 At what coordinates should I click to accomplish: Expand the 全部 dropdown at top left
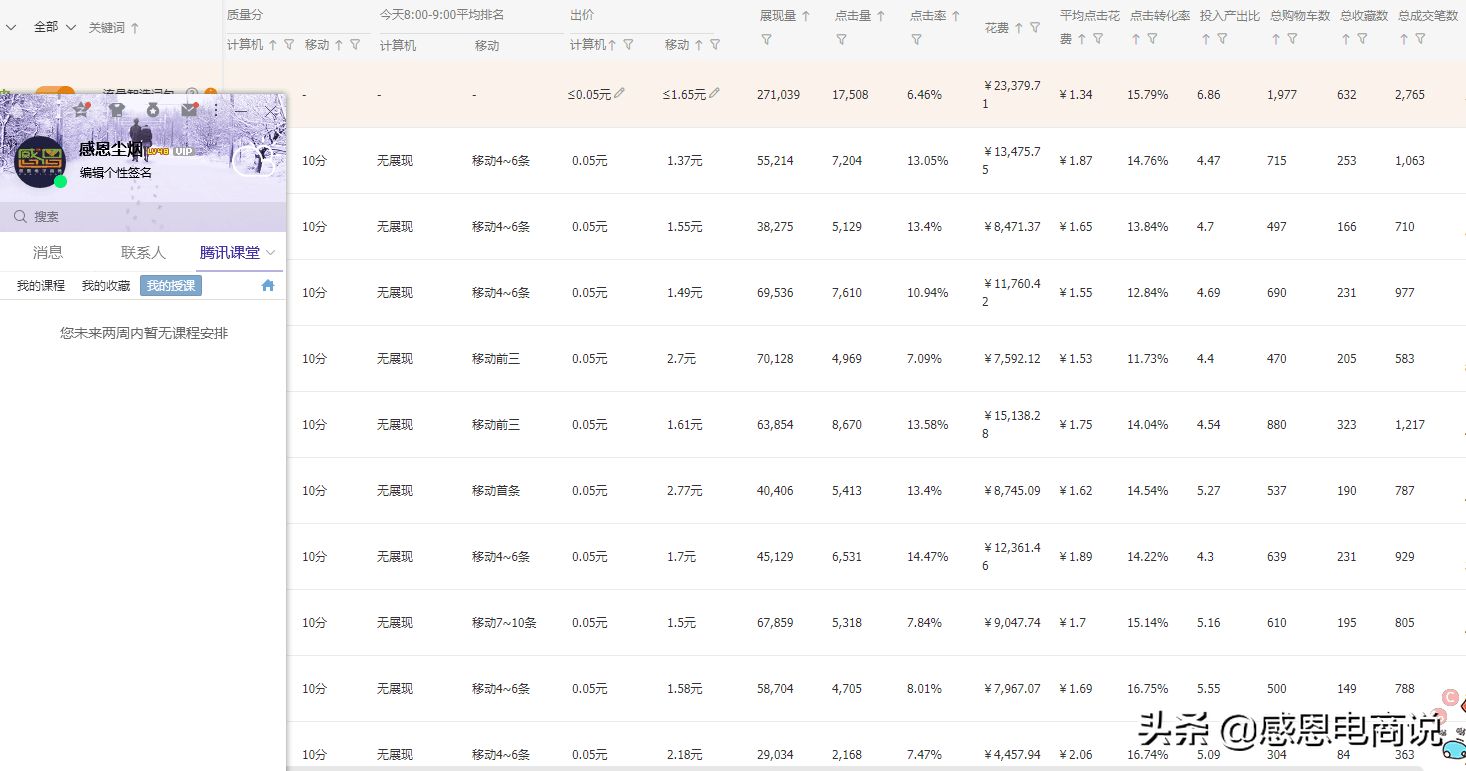(51, 27)
